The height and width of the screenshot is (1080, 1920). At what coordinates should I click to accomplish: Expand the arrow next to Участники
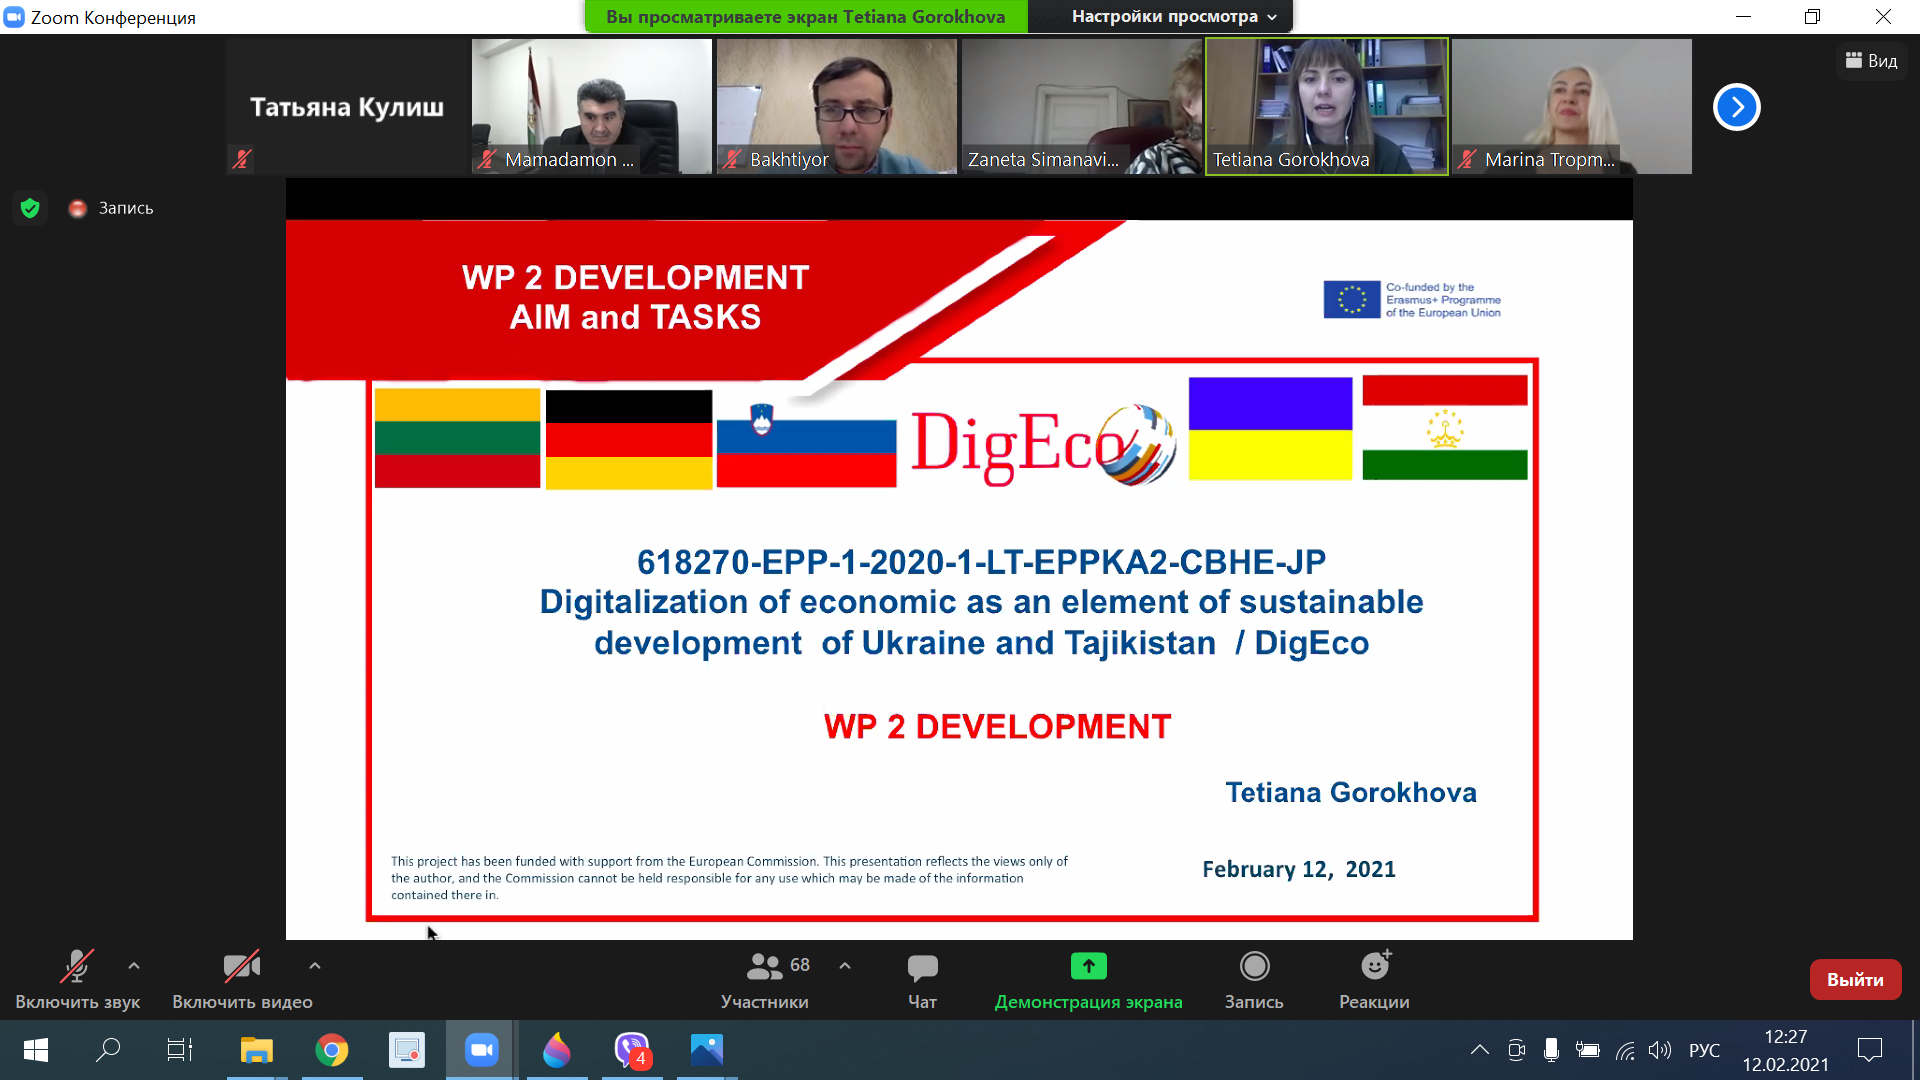tap(845, 966)
